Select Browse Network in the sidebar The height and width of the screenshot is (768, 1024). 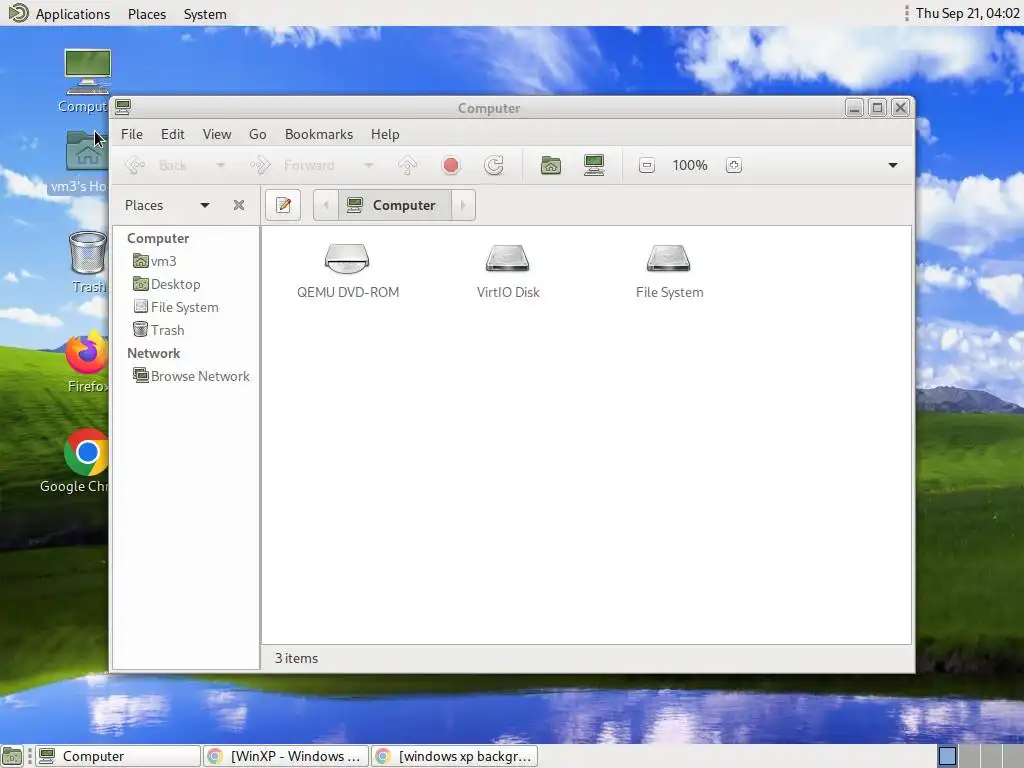click(191, 376)
